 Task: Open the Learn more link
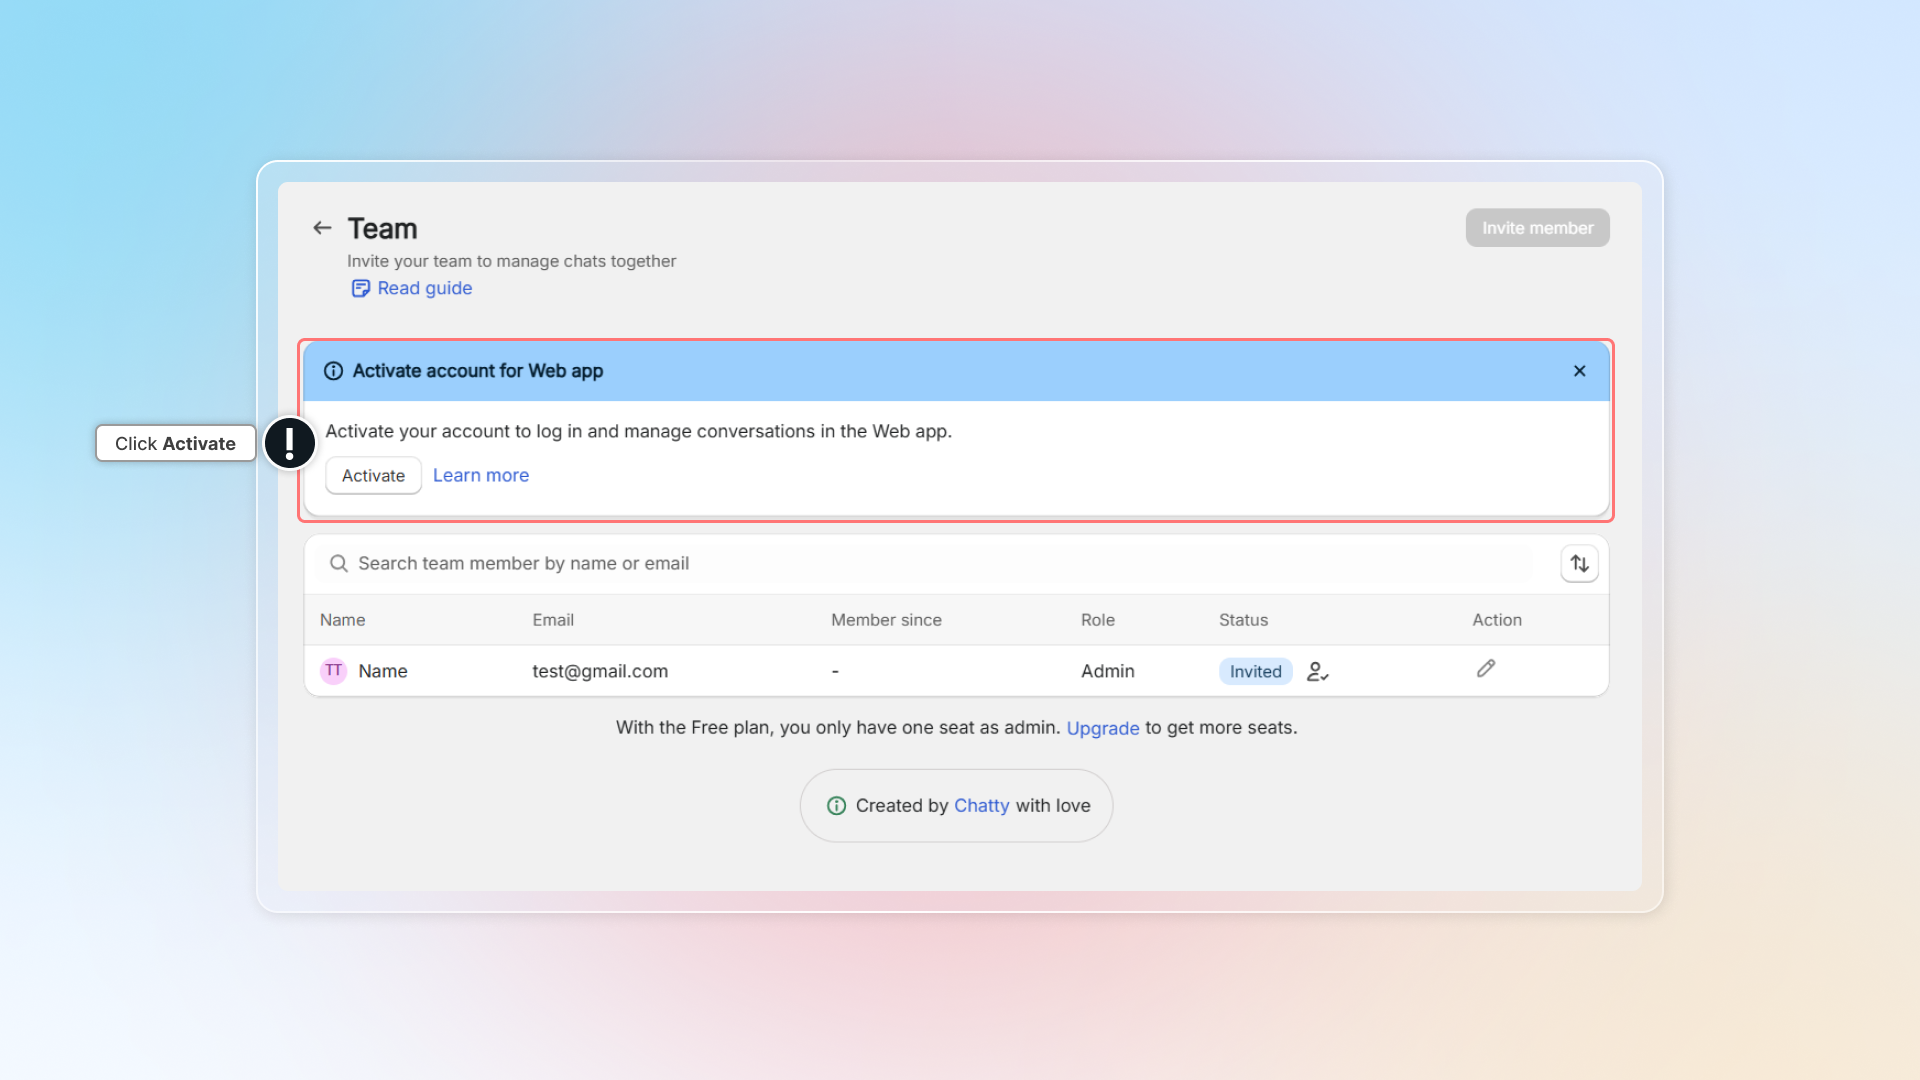coord(480,476)
